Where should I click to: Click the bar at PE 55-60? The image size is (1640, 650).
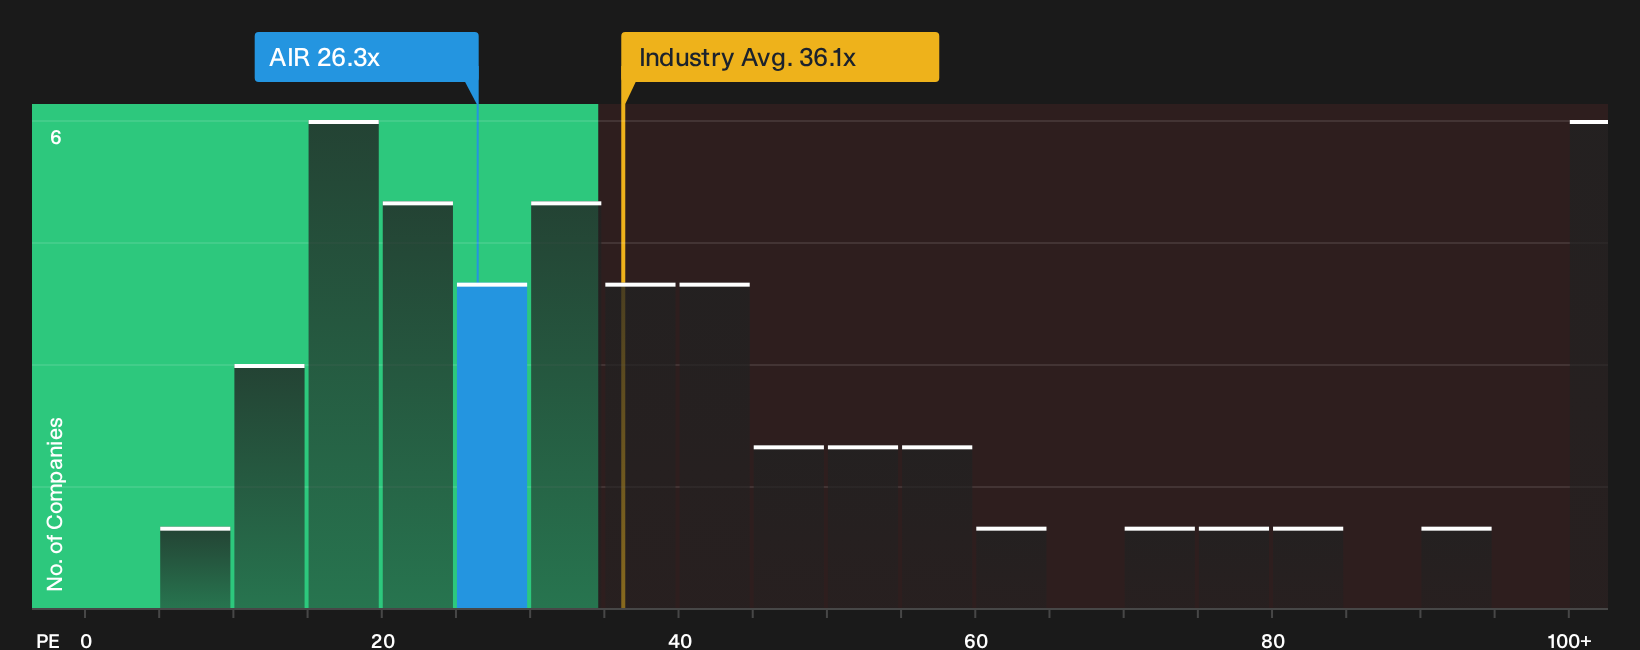[x=937, y=527]
